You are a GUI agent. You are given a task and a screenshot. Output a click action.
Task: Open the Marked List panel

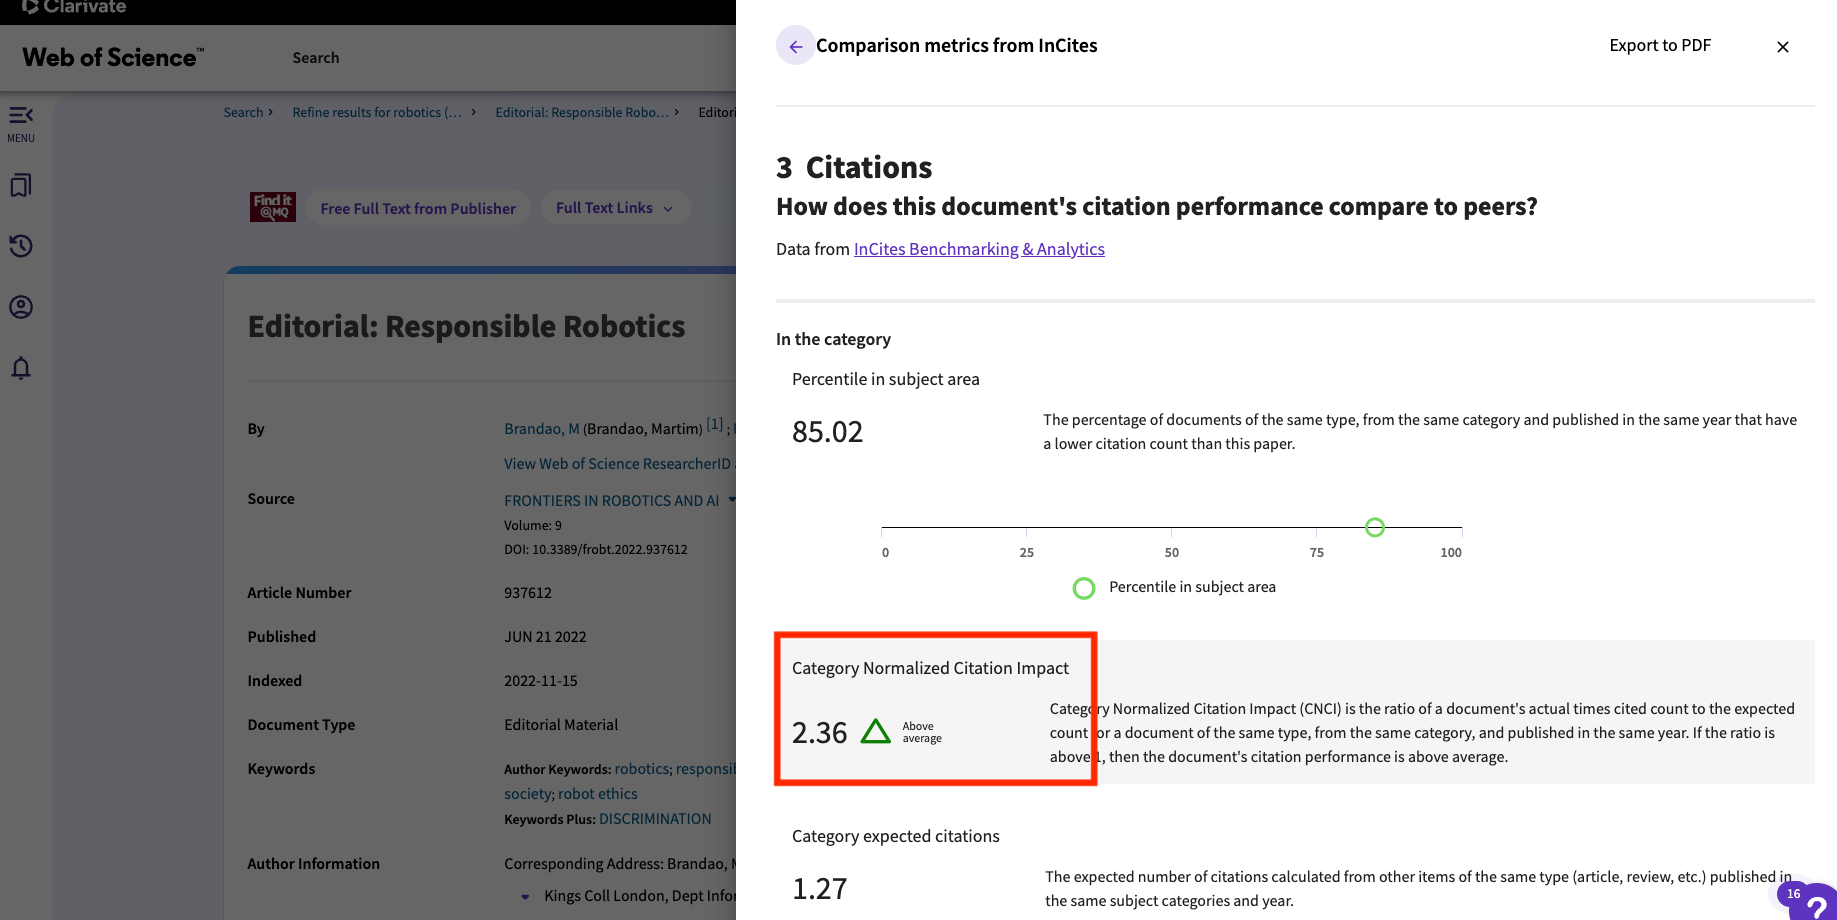click(x=20, y=185)
